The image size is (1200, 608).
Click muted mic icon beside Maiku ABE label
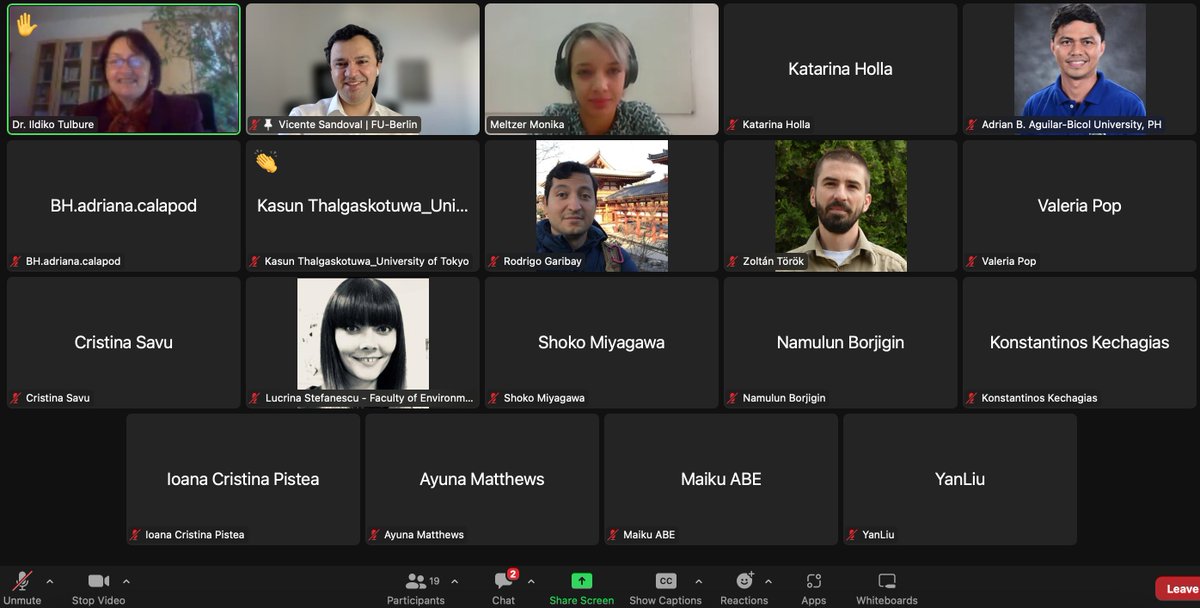613,535
